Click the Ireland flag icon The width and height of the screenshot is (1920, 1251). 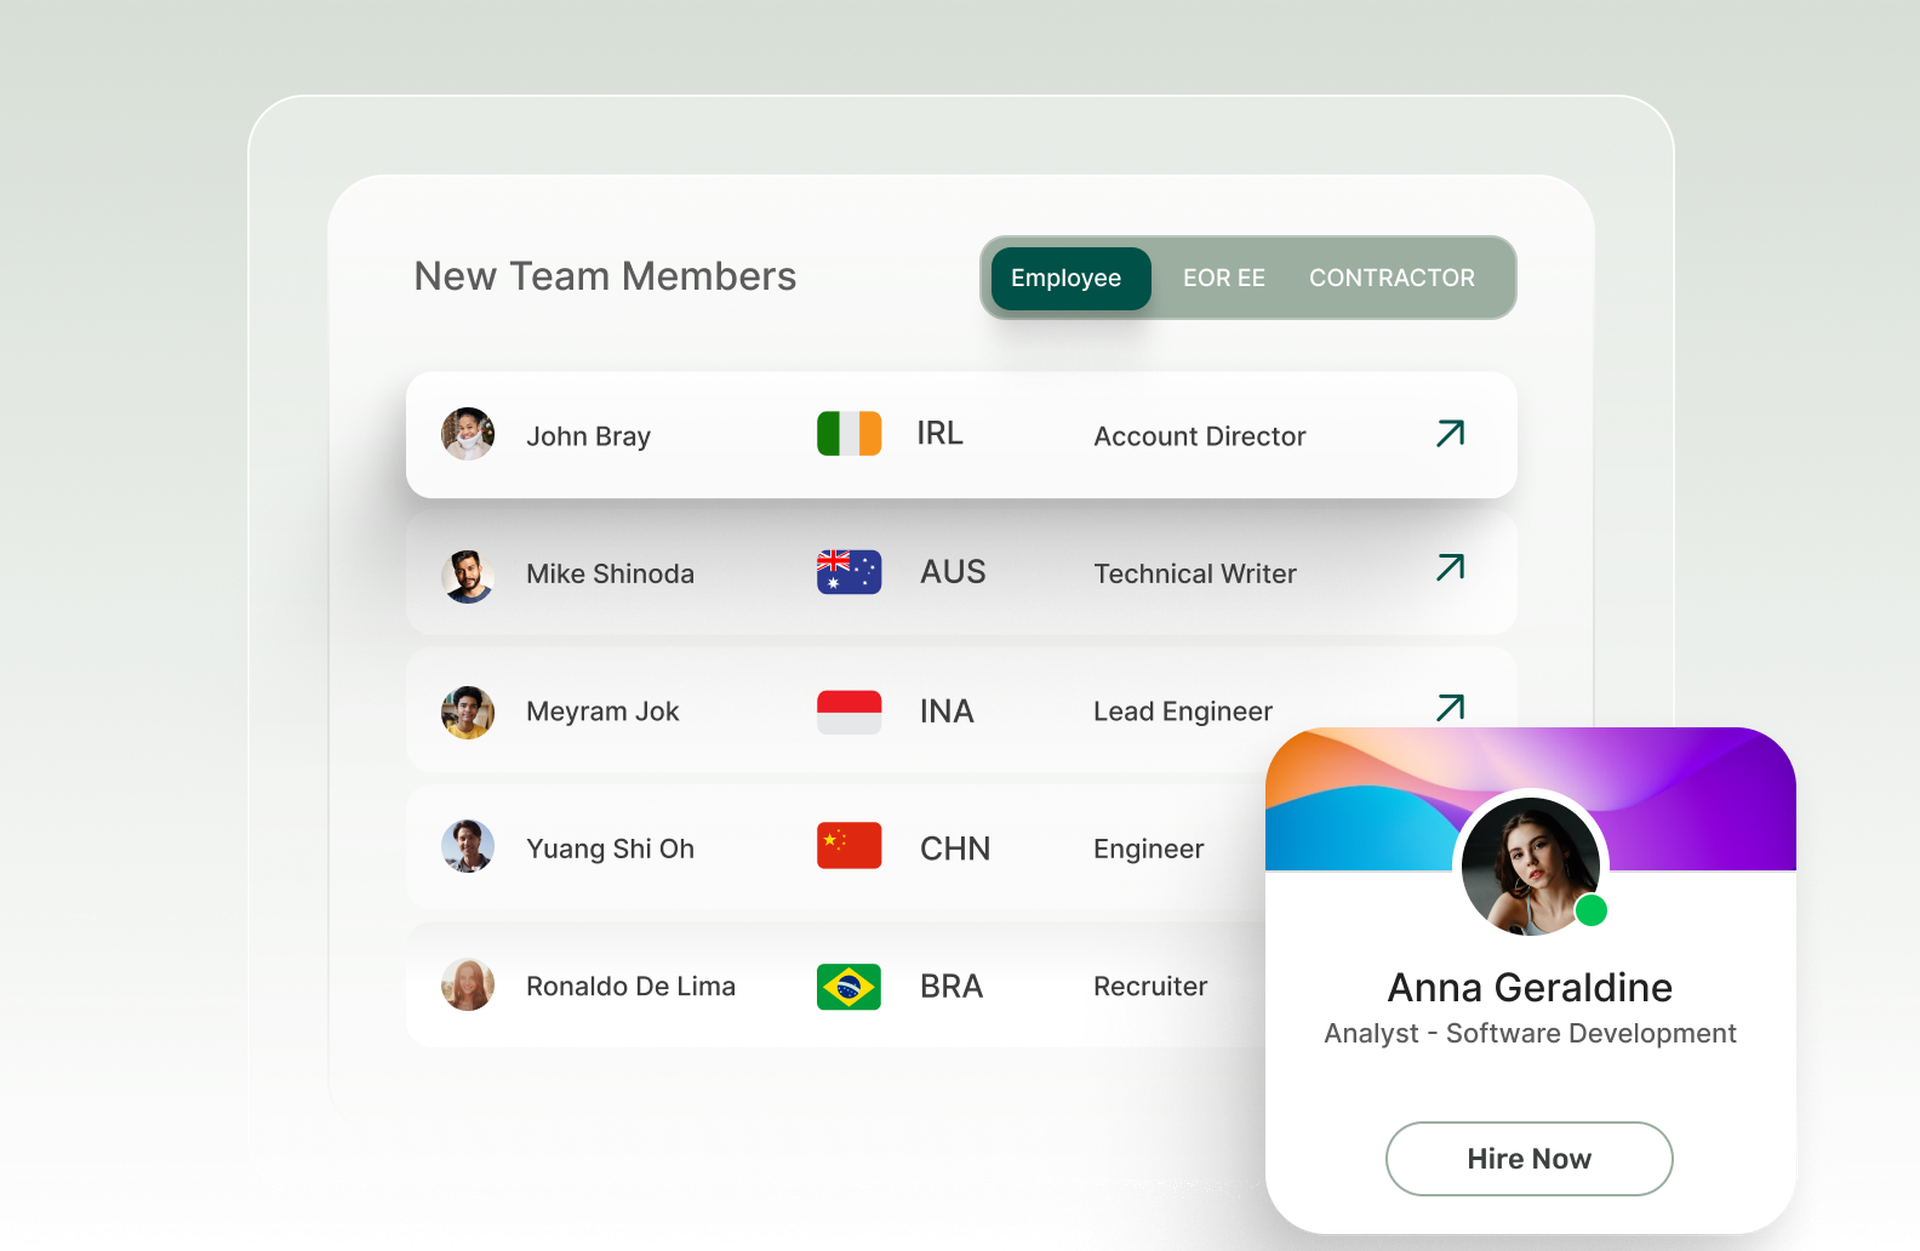pos(848,434)
